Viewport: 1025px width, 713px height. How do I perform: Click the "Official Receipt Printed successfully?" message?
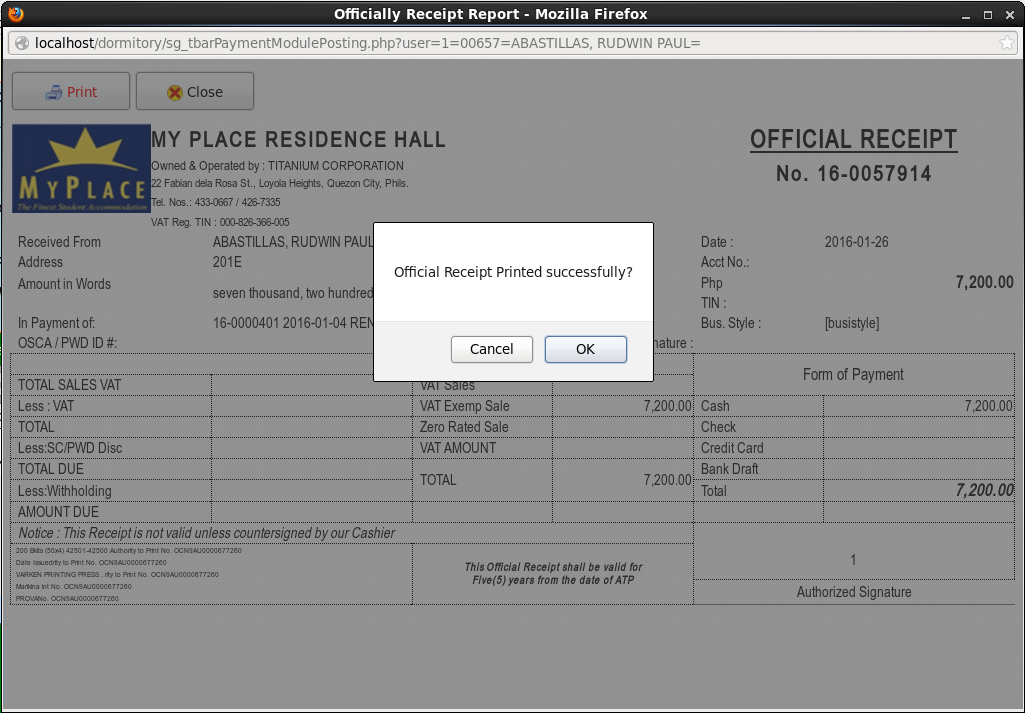click(x=513, y=272)
